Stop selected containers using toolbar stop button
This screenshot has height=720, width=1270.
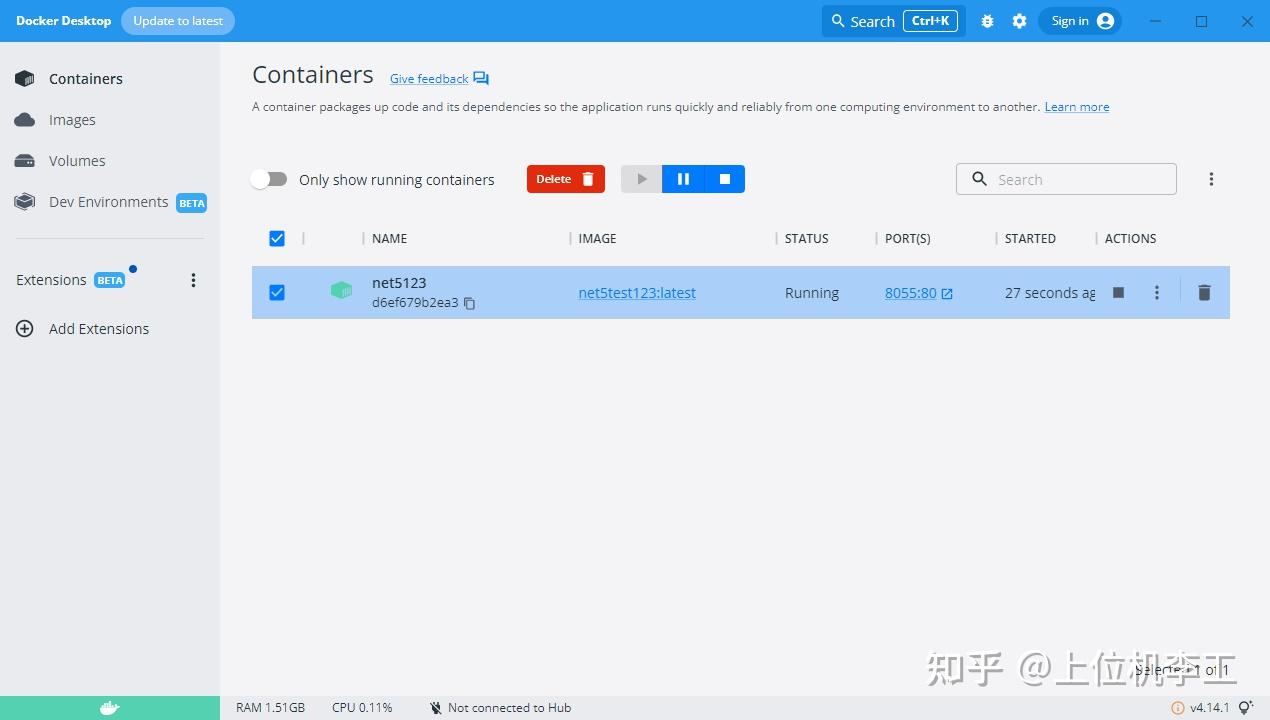click(x=725, y=179)
